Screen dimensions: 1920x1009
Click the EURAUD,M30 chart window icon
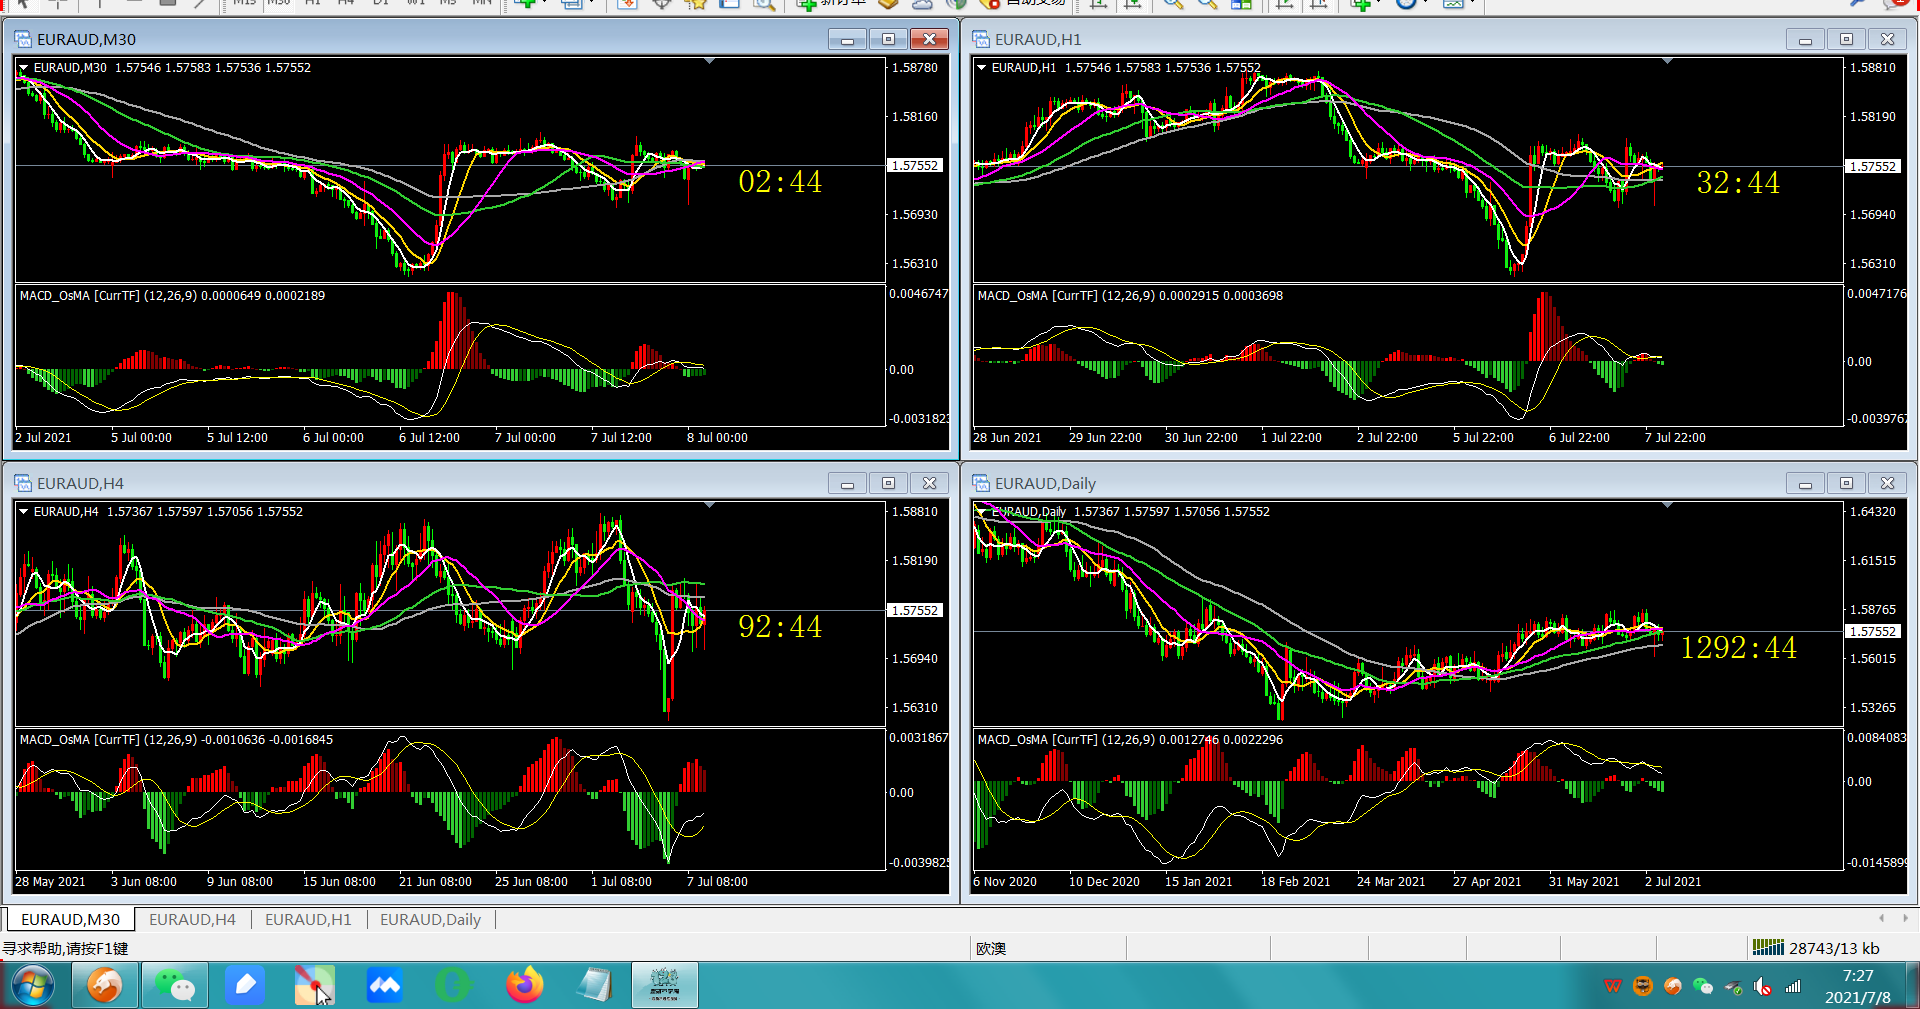22,39
